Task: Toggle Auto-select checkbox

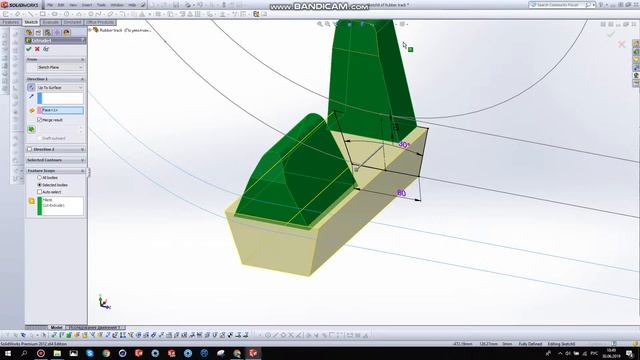Action: pyautogui.click(x=40, y=192)
